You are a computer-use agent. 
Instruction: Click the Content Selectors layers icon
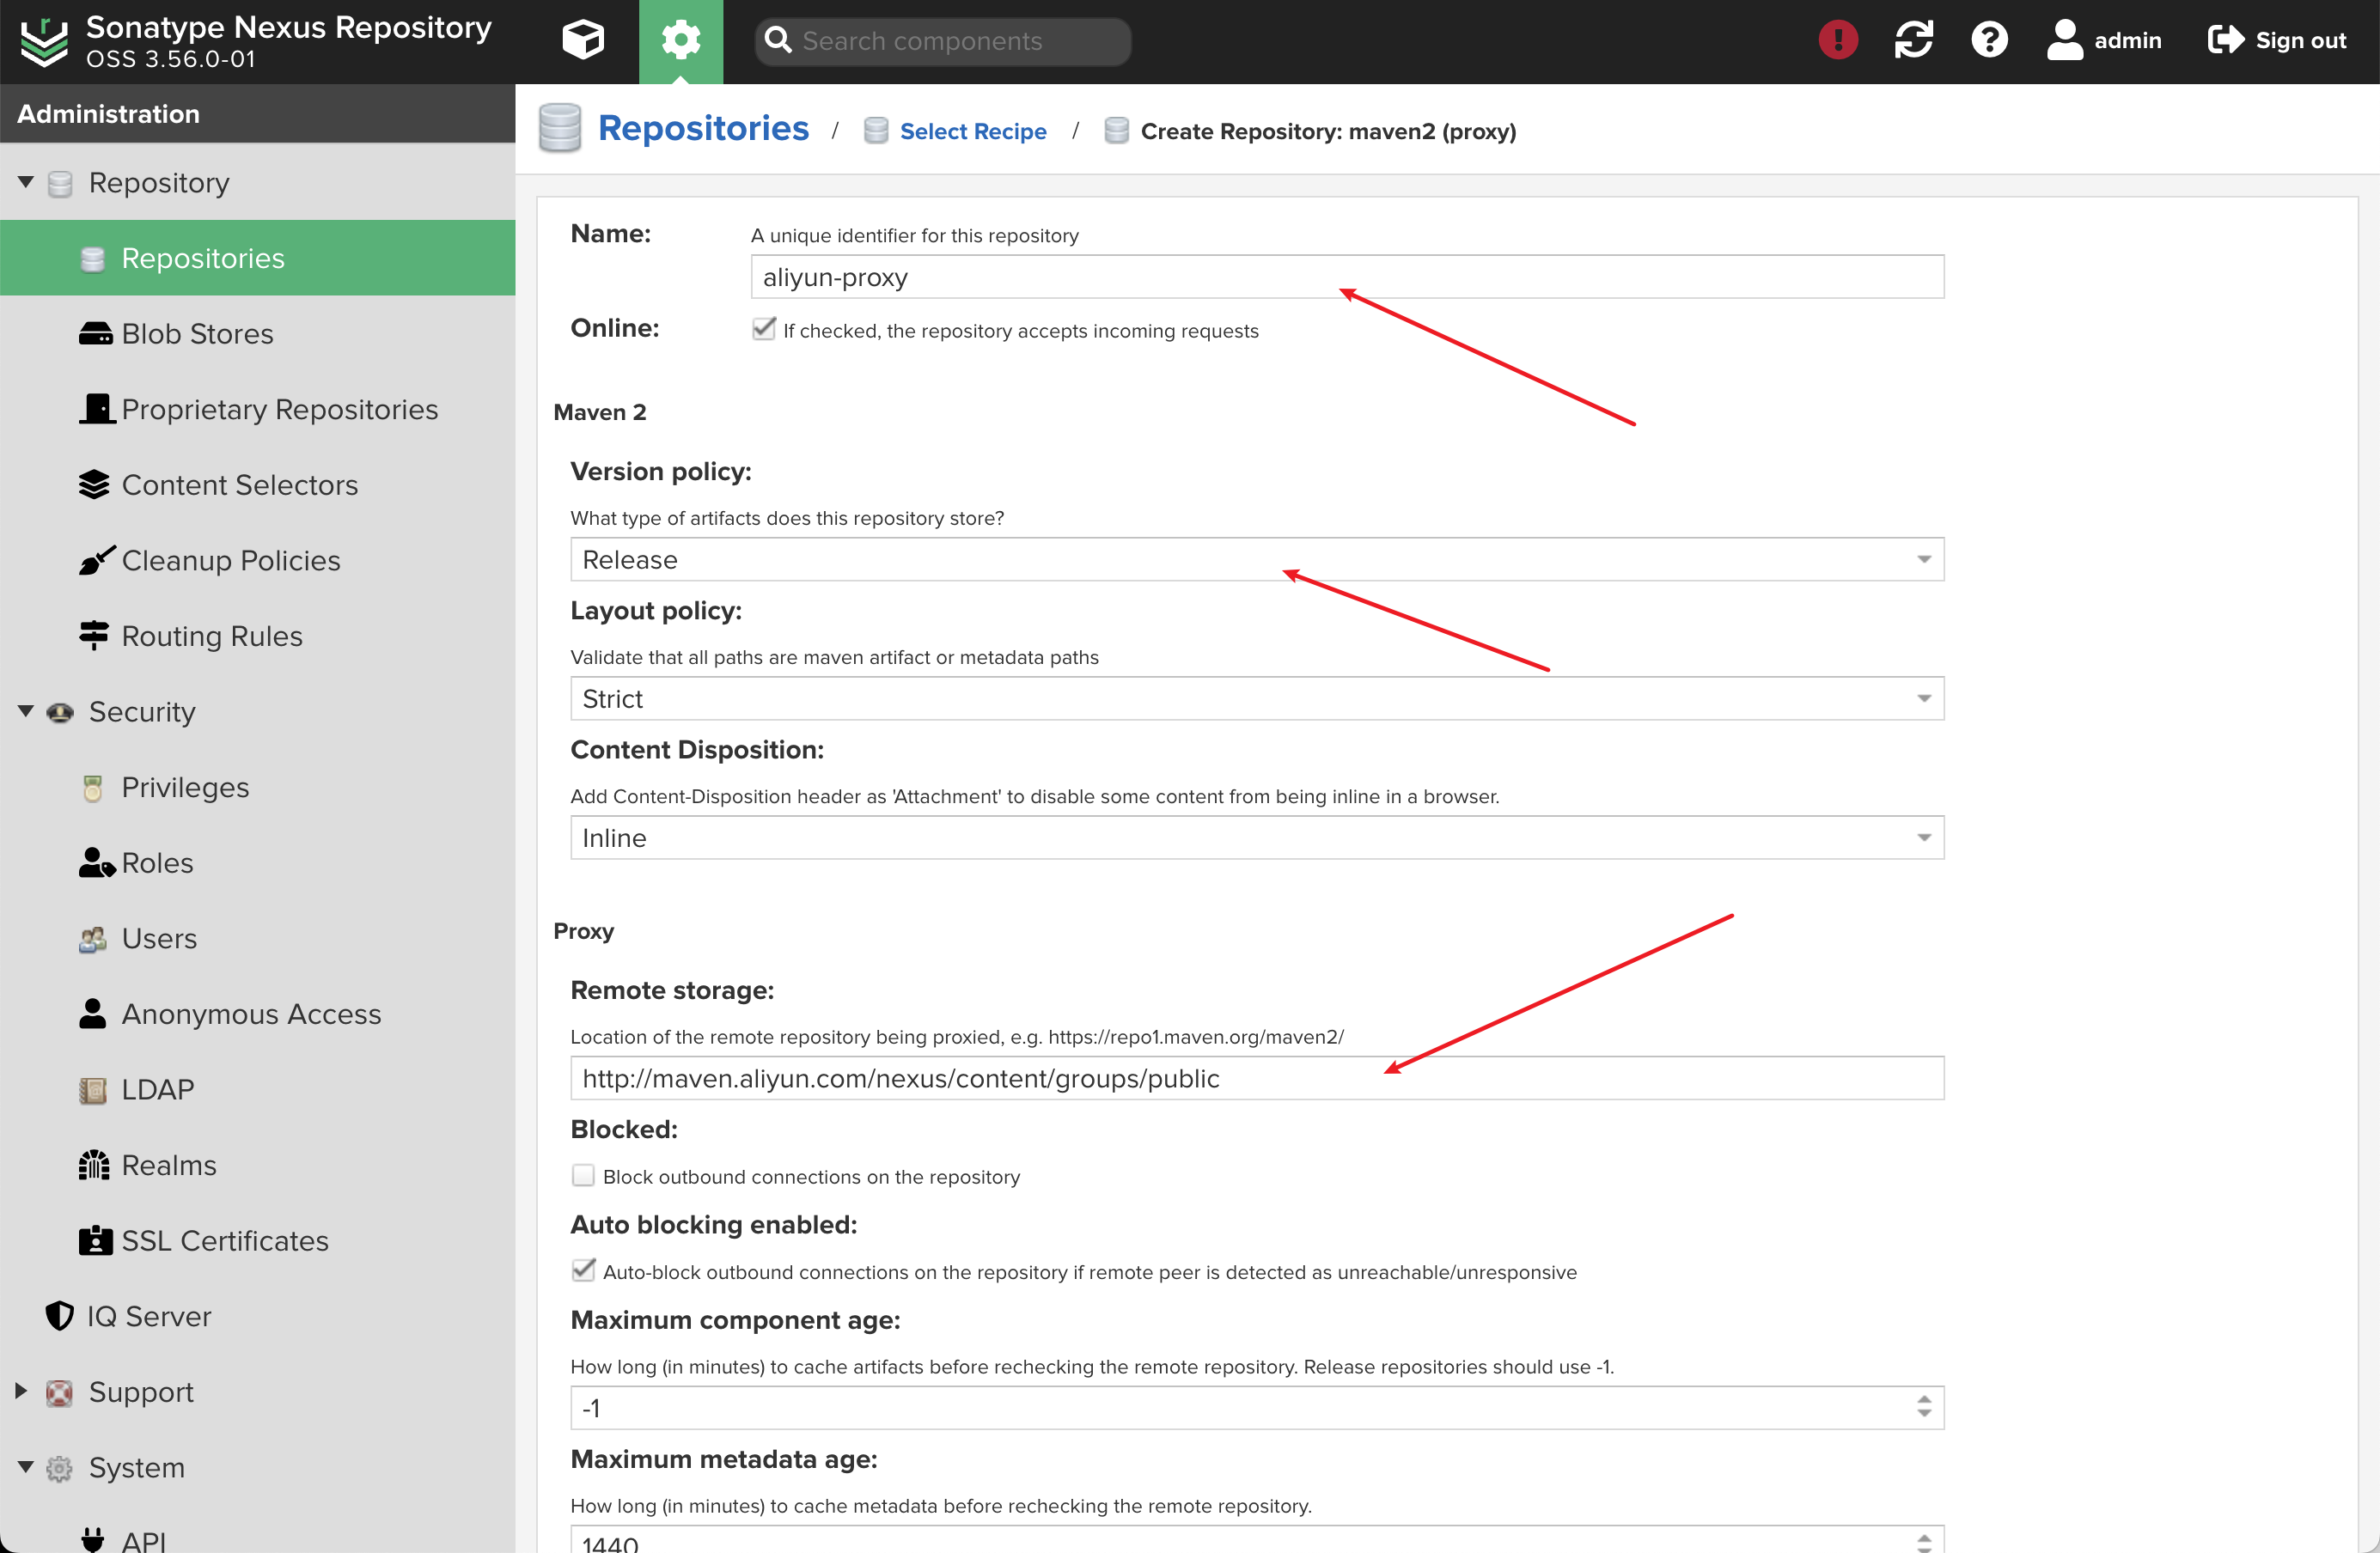pos(94,484)
